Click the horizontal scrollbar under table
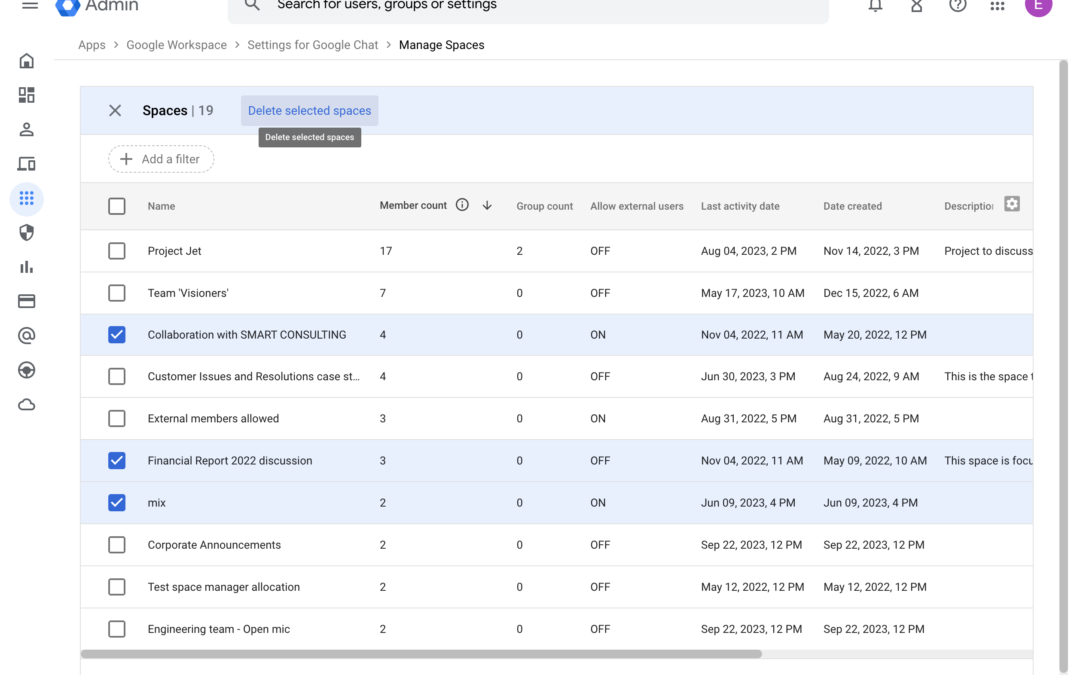The image size is (1080, 675). point(422,654)
